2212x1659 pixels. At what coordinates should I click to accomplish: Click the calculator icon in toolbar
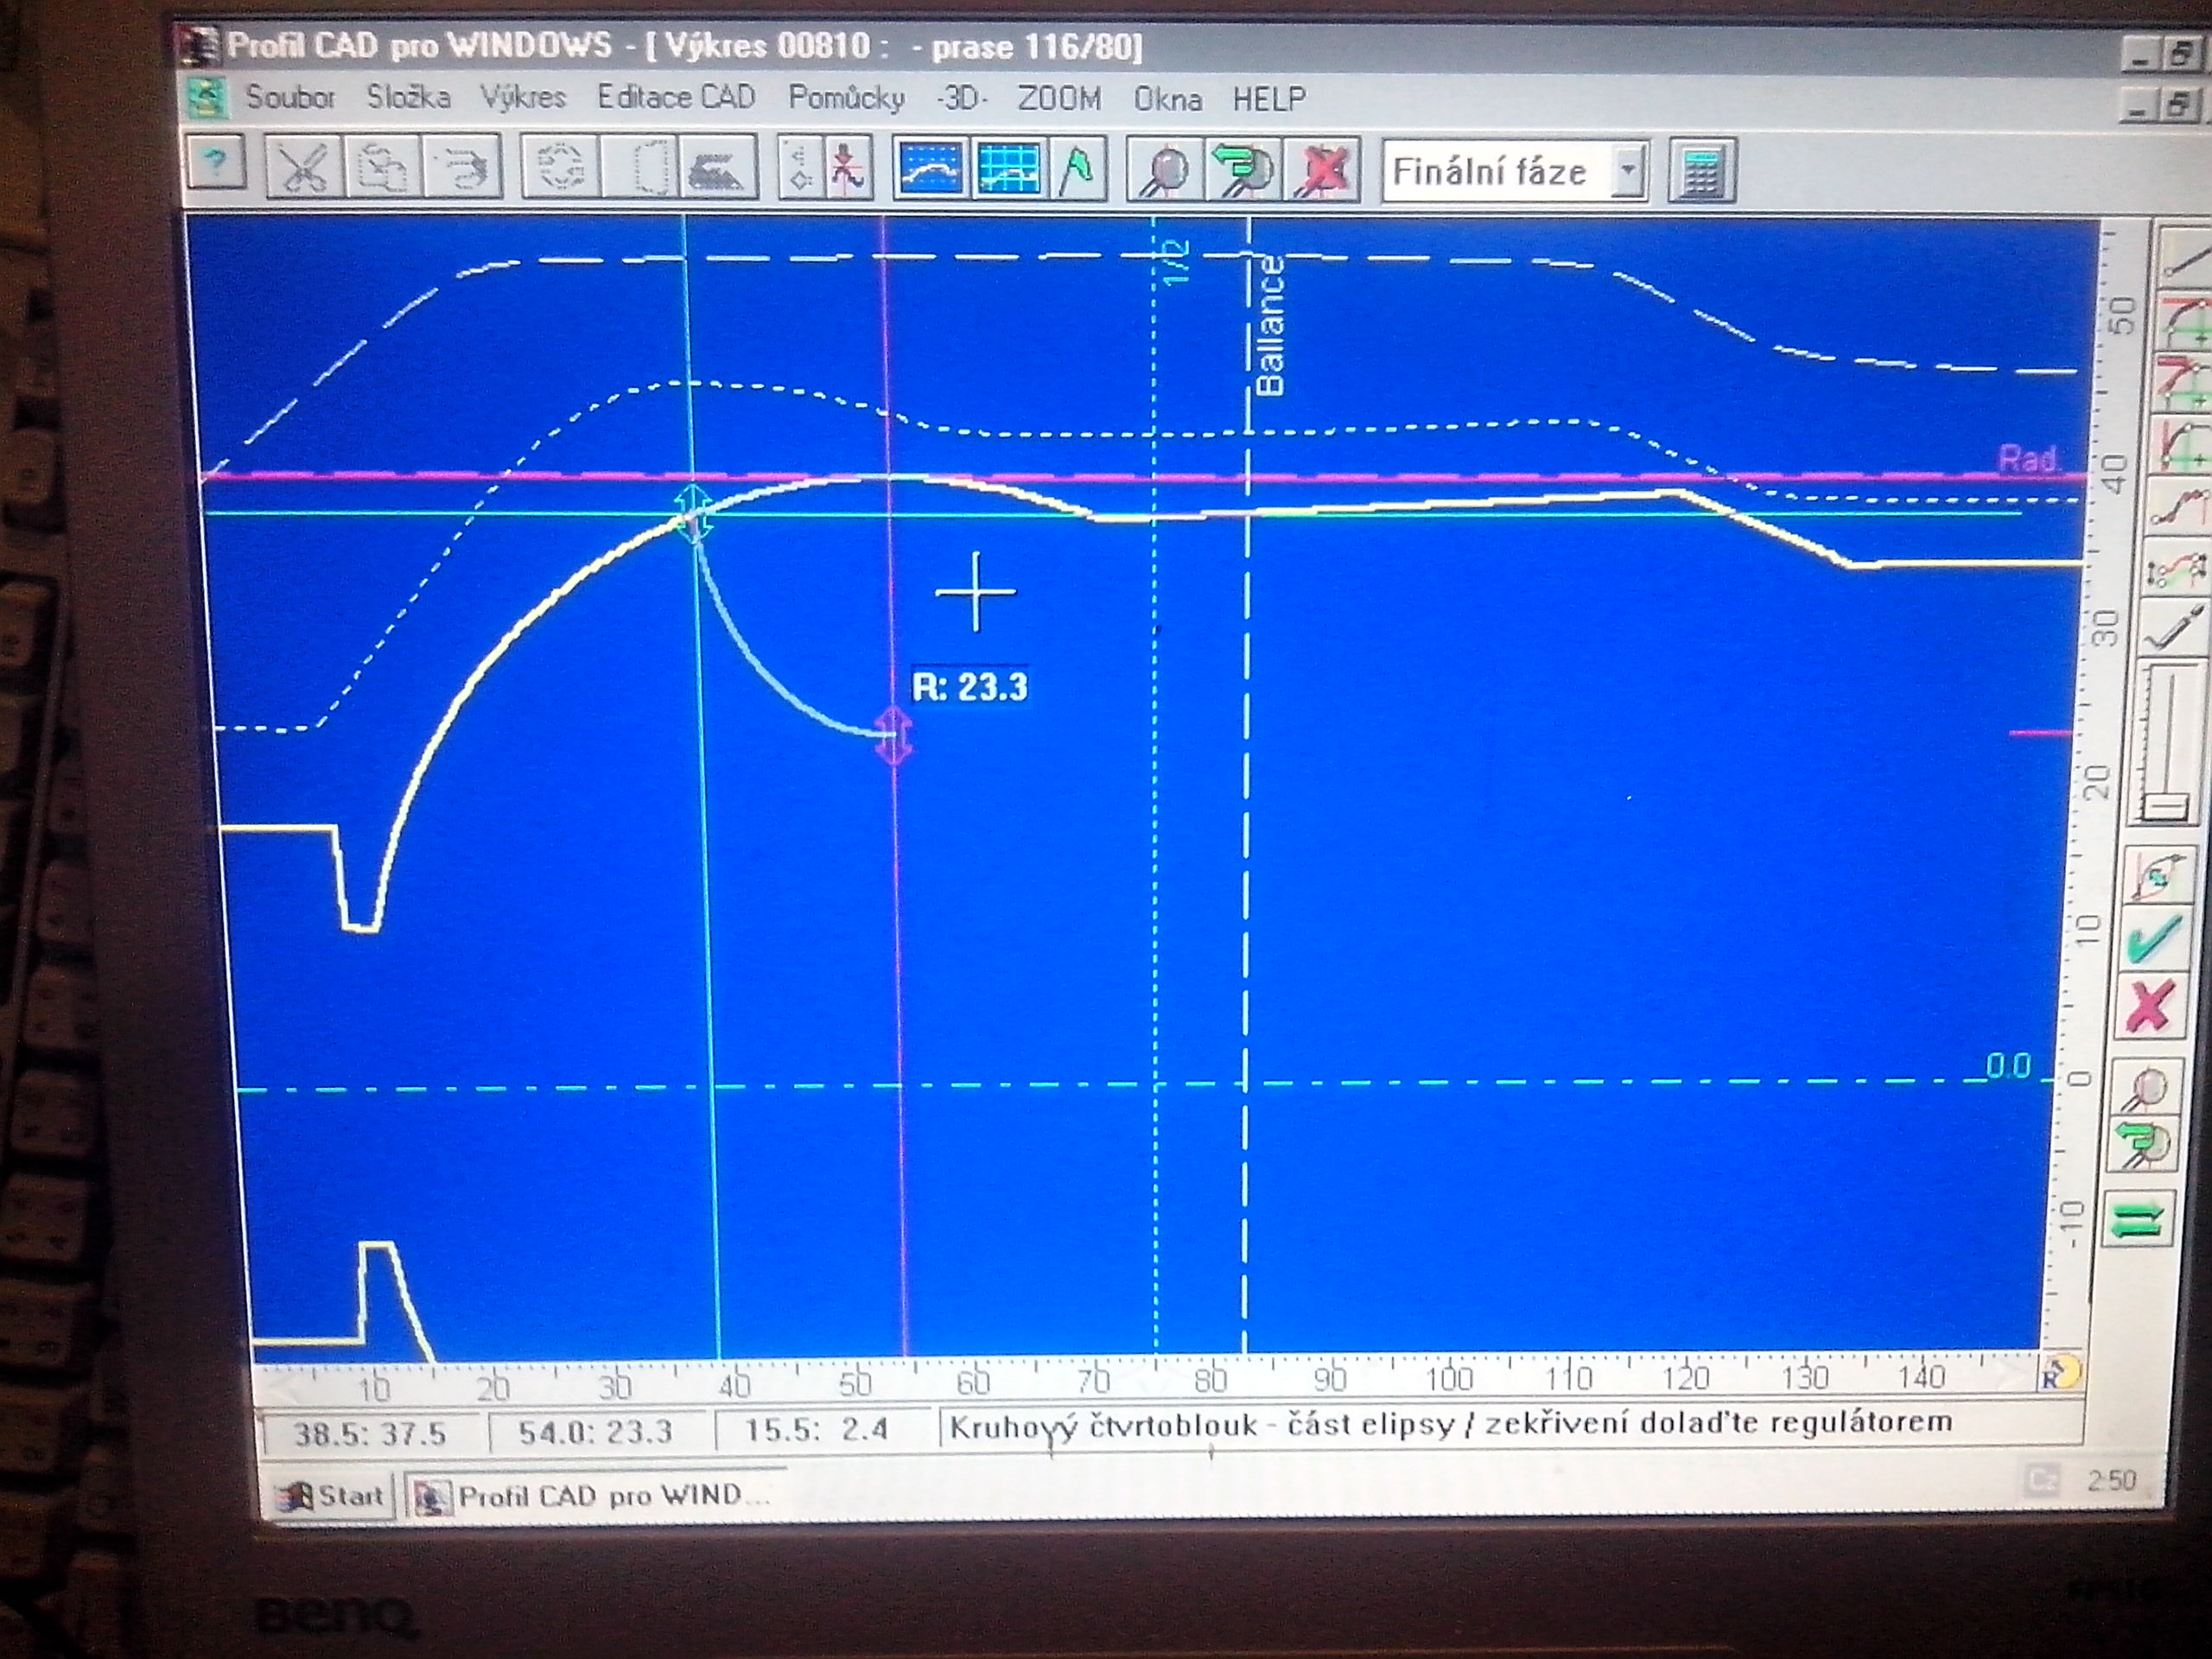click(x=1701, y=172)
